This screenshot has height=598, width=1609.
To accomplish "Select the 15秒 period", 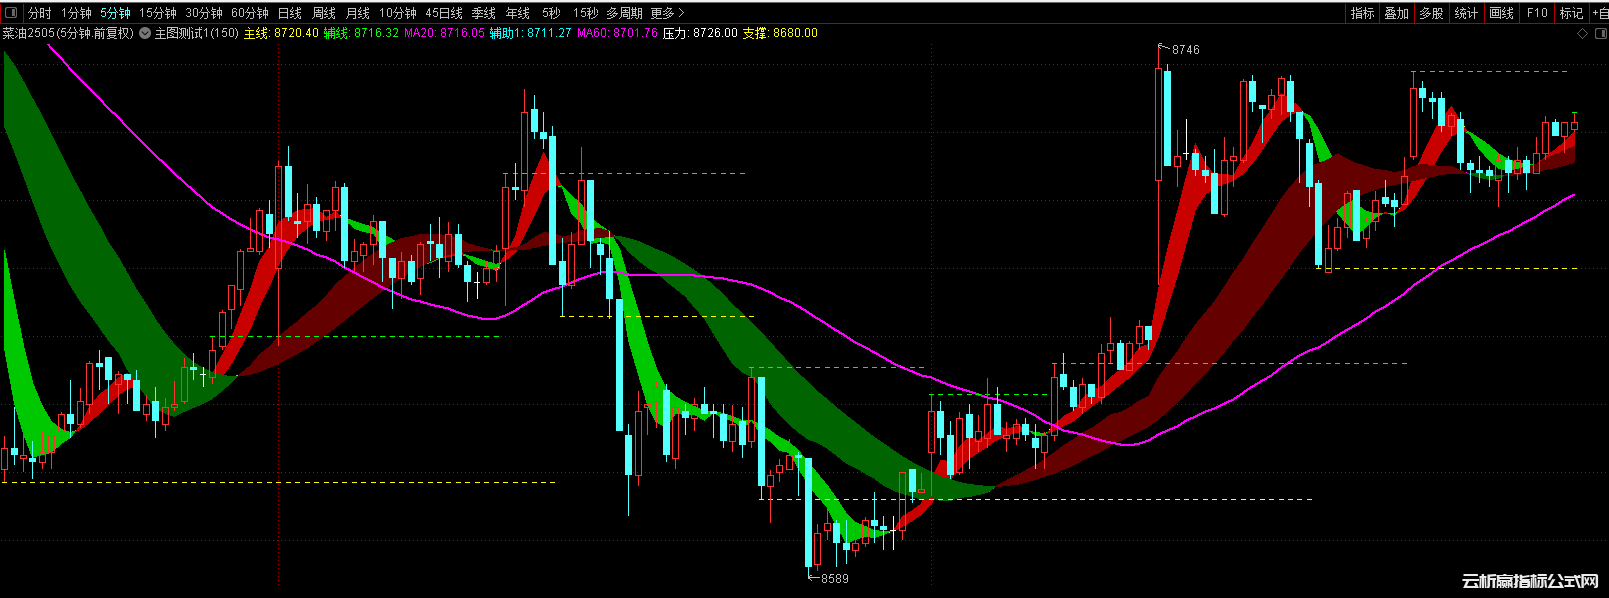I will pos(585,13).
